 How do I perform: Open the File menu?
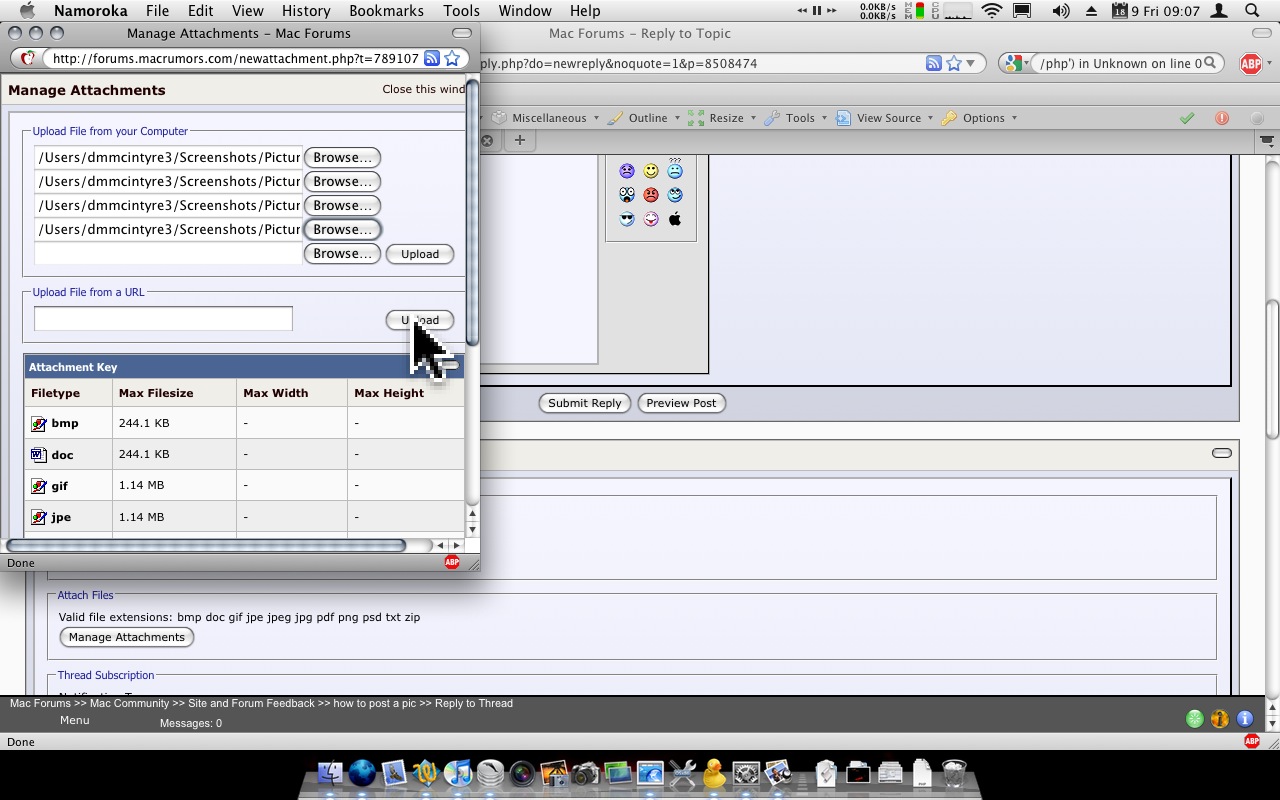pos(157,11)
